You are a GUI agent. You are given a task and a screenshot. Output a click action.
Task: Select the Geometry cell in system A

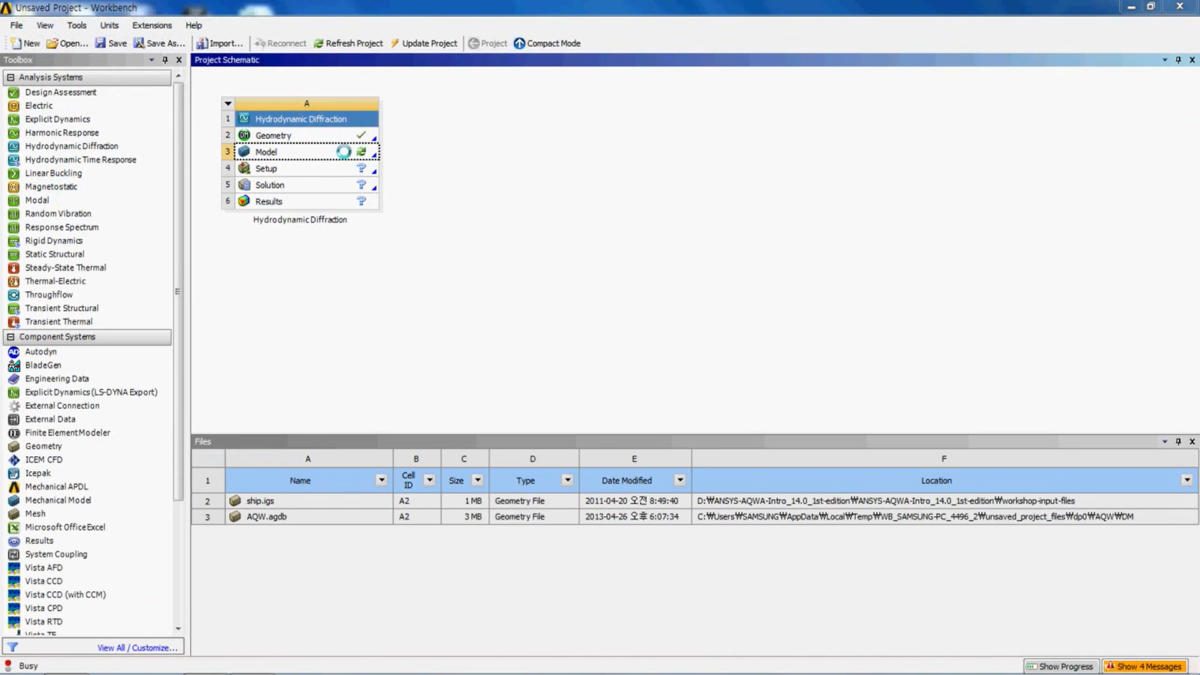307,135
